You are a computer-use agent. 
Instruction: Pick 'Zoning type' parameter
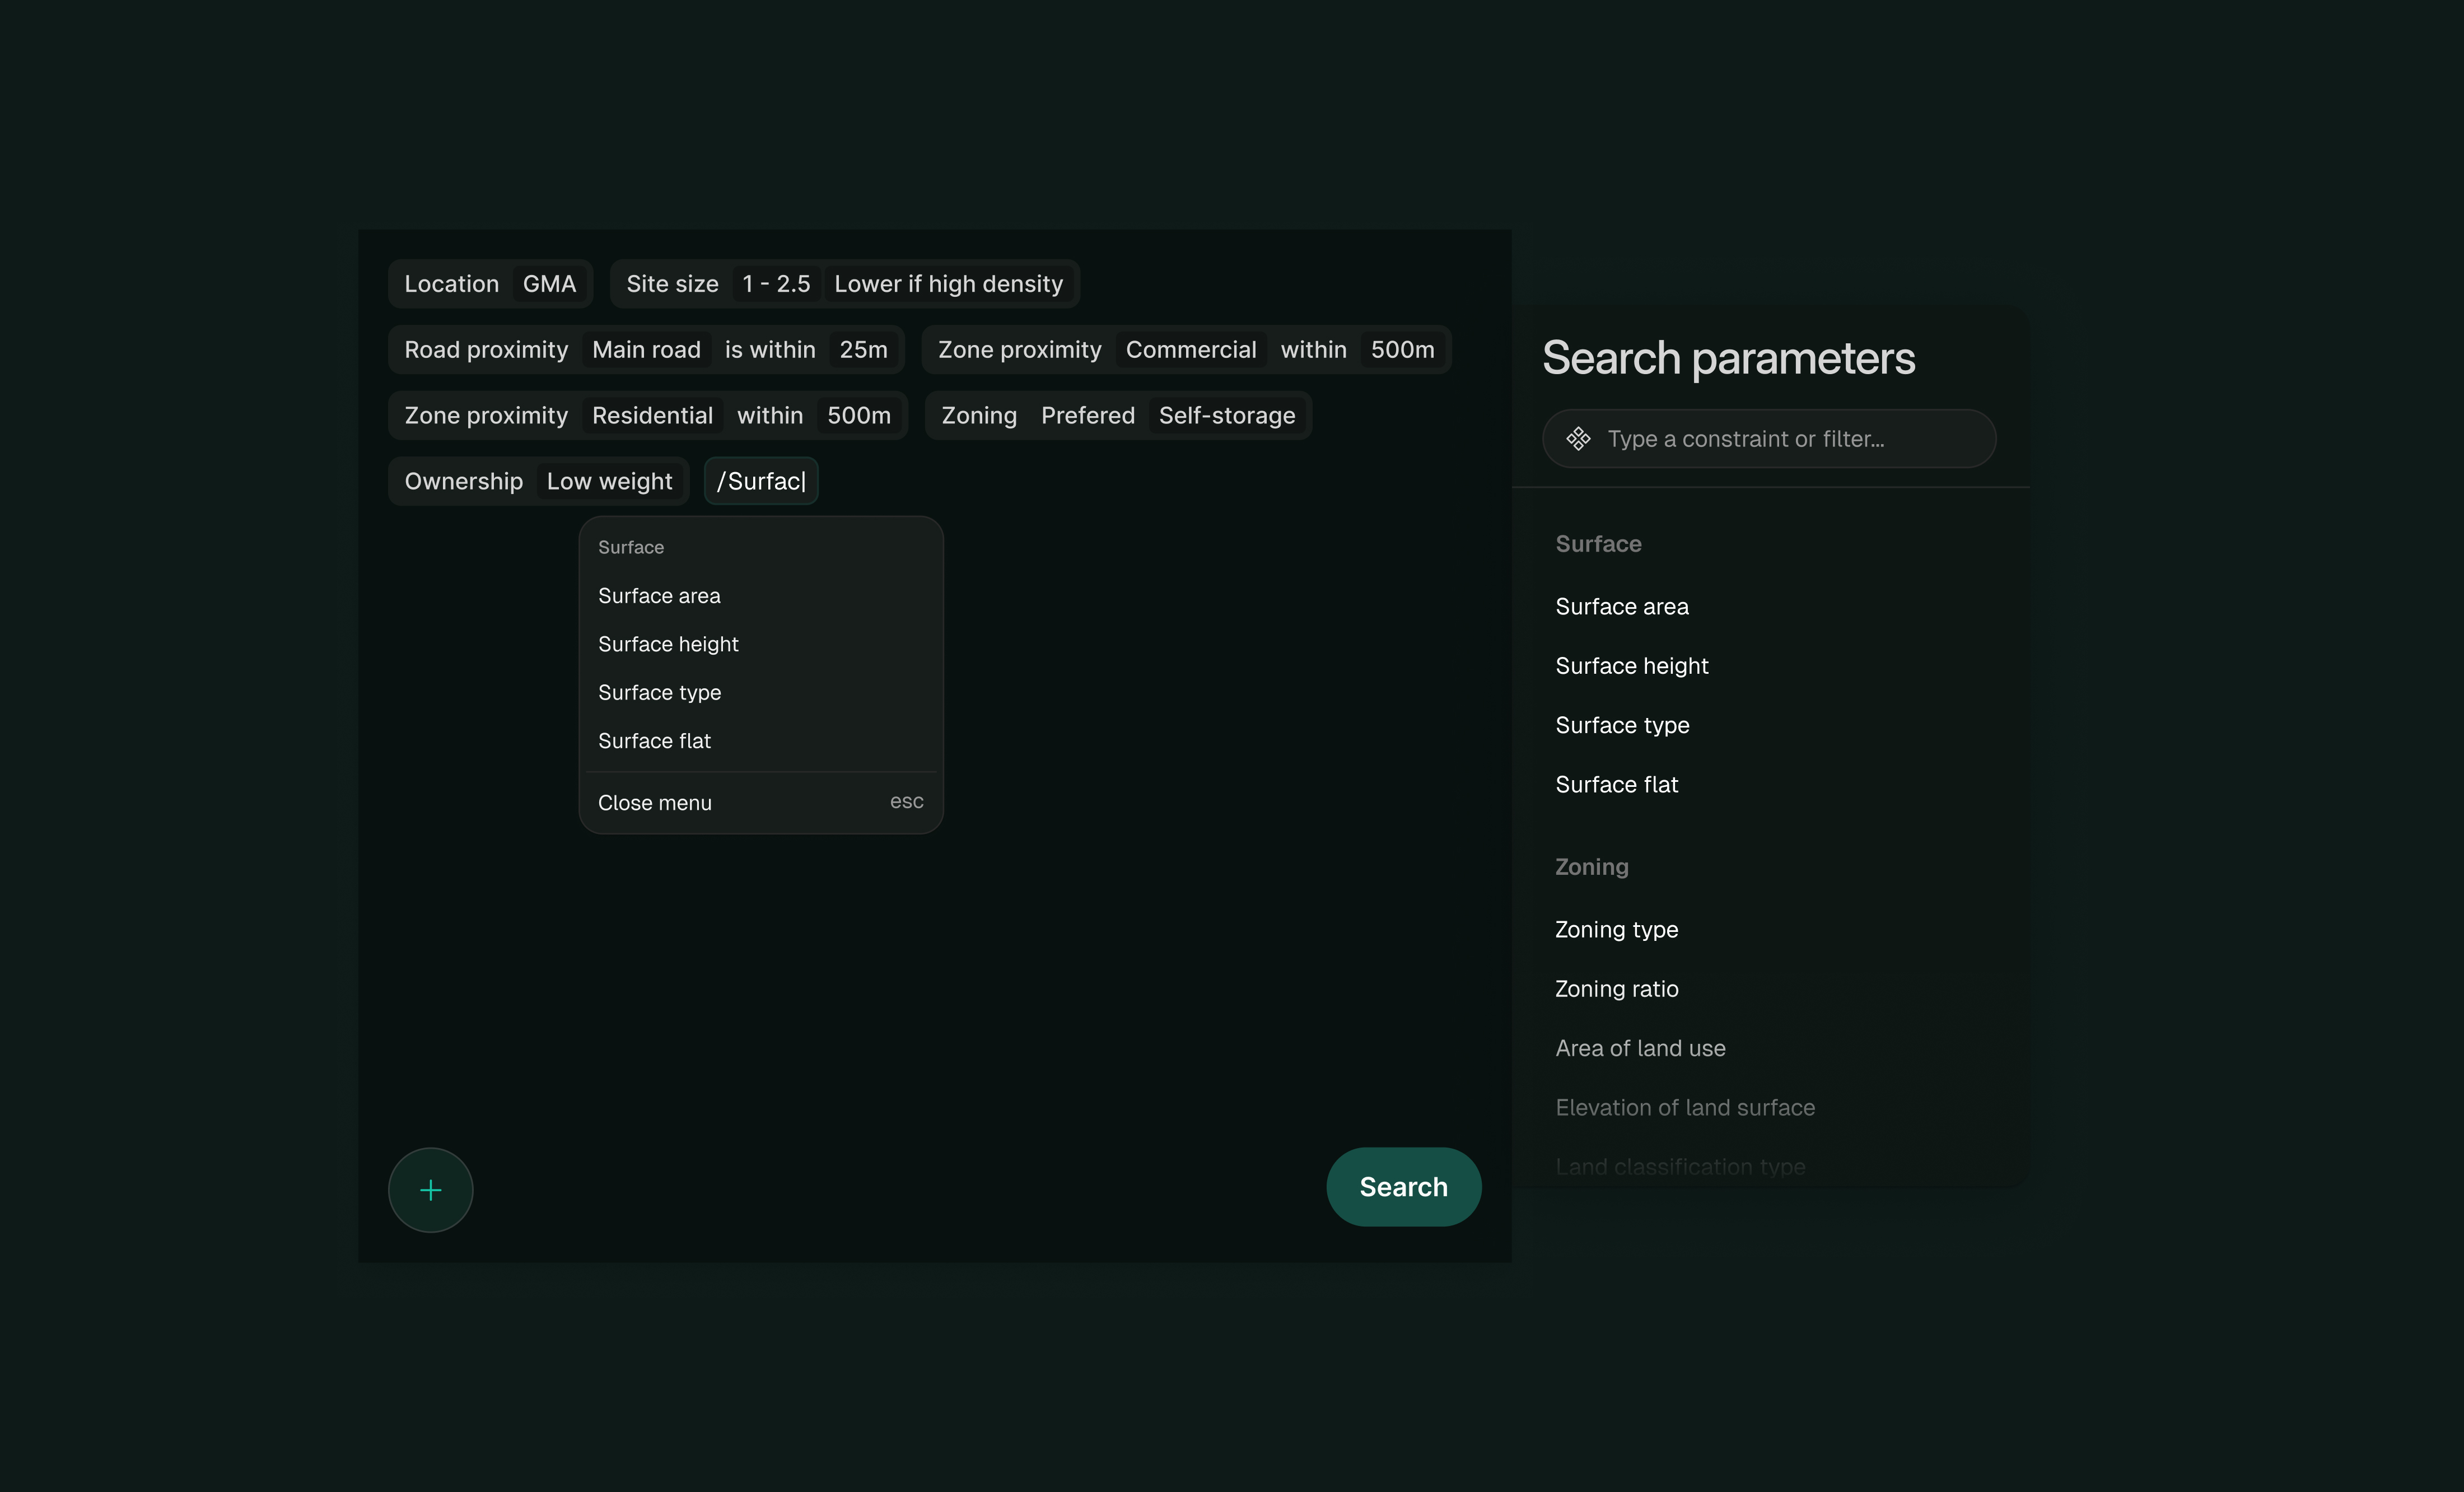(1616, 929)
